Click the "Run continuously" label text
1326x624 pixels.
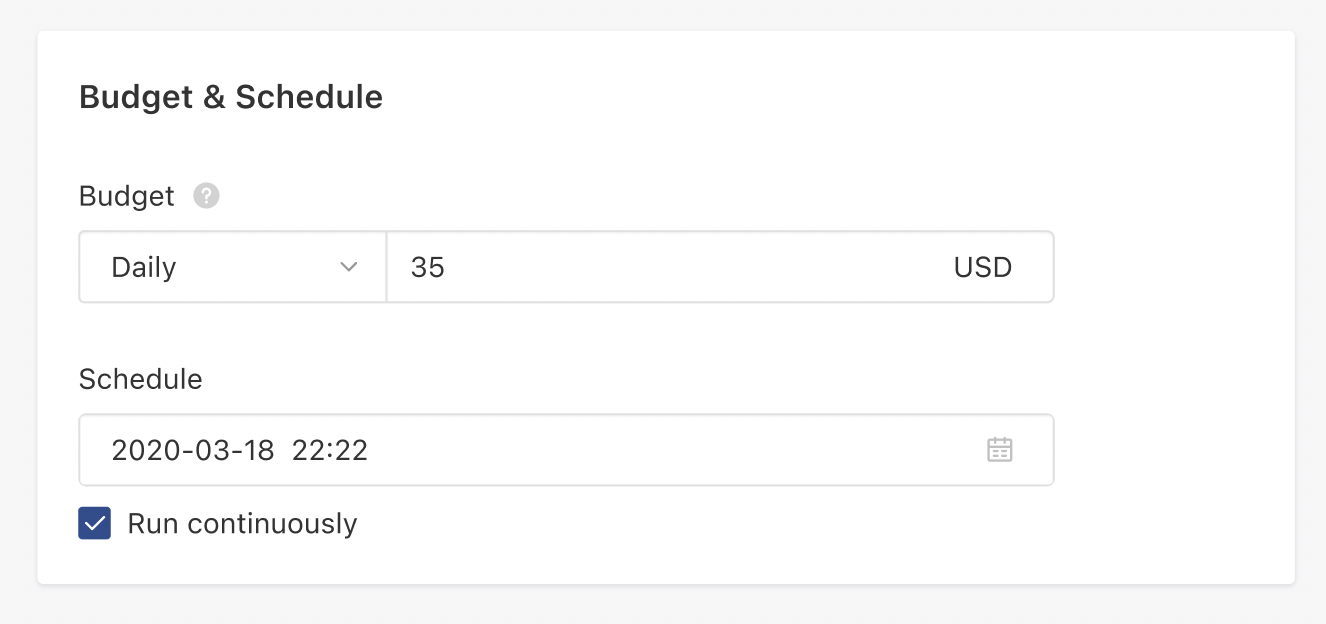click(242, 524)
